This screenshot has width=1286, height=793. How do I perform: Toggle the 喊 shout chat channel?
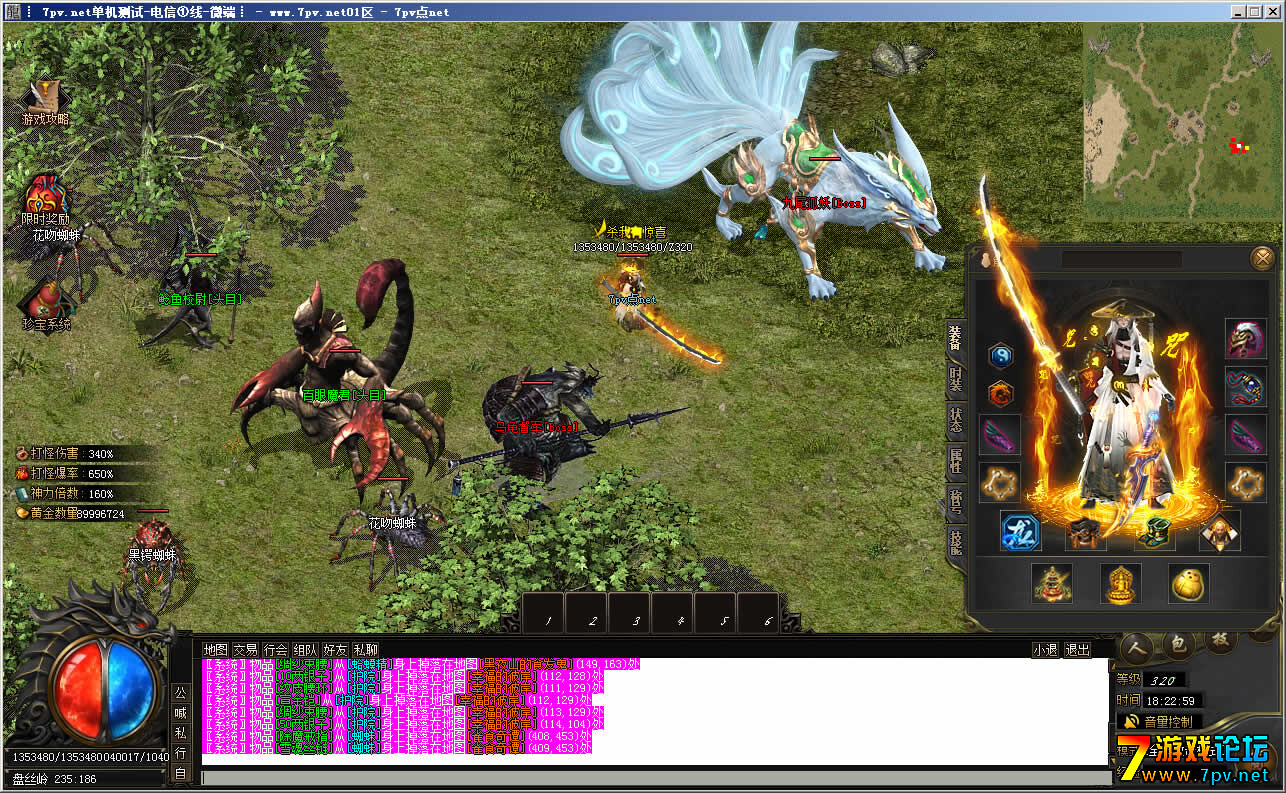(181, 712)
